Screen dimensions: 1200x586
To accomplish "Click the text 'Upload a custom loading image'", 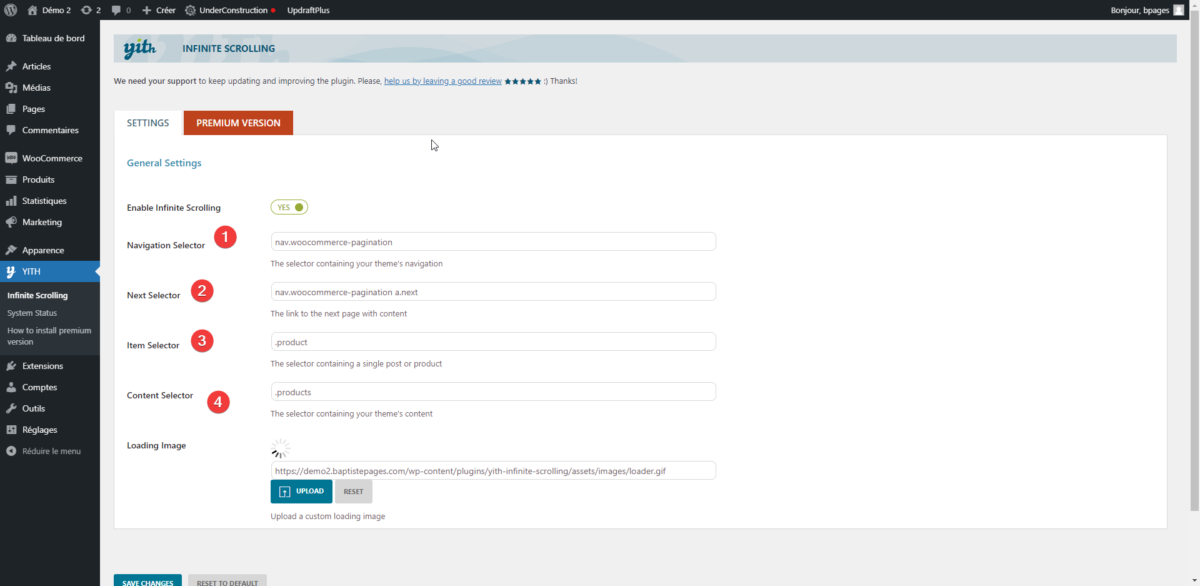I will pyautogui.click(x=328, y=516).
